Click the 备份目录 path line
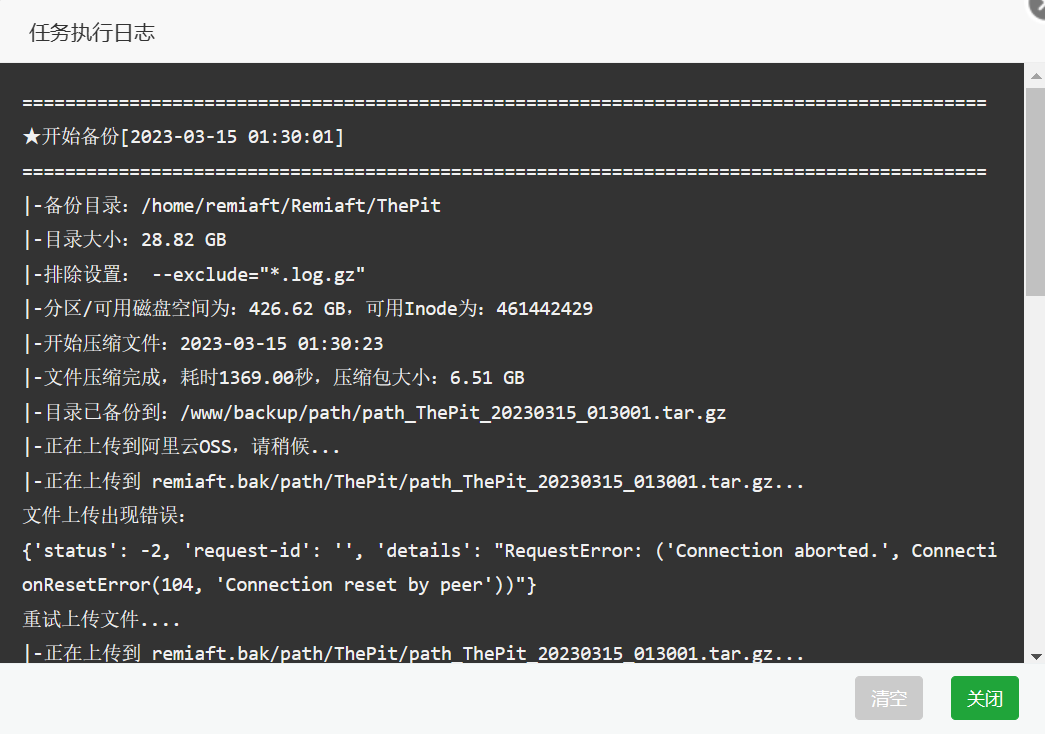This screenshot has width=1045, height=734. tap(232, 205)
